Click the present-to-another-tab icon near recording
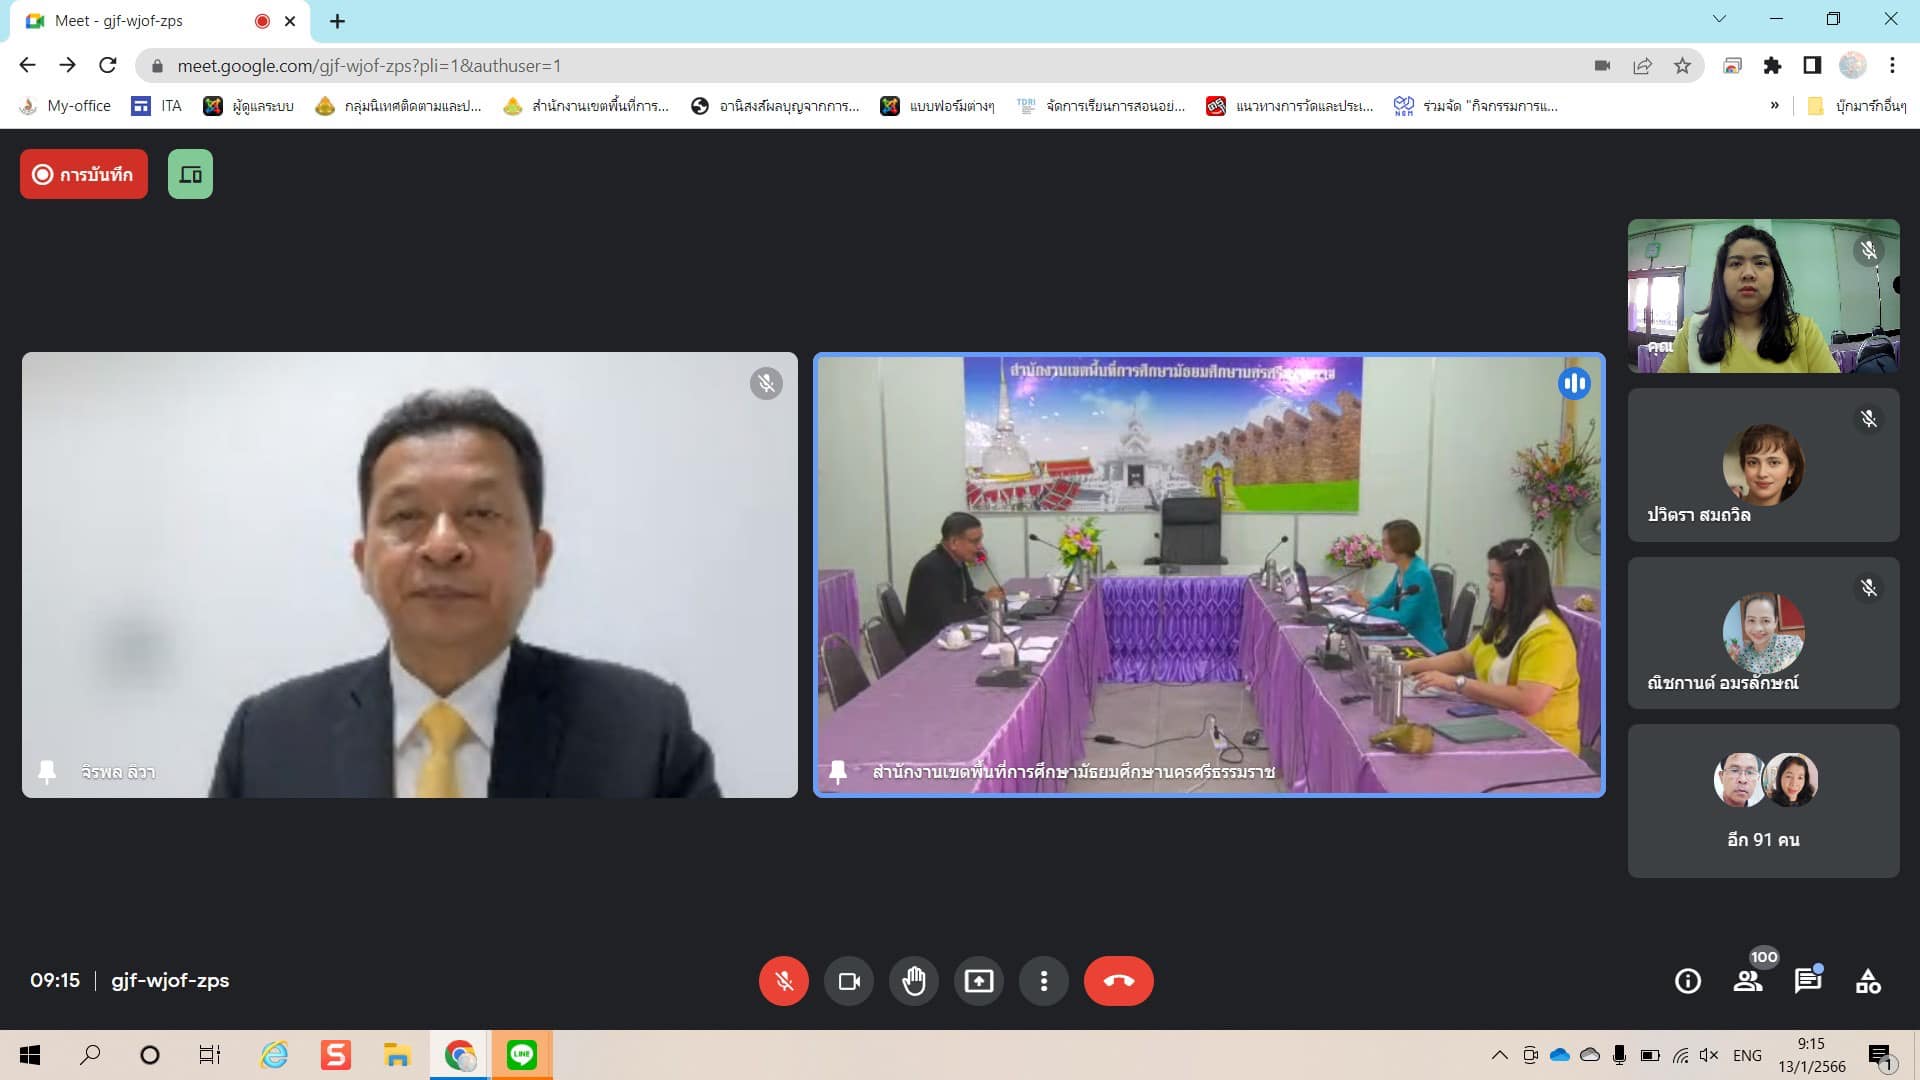Image resolution: width=1920 pixels, height=1080 pixels. pos(190,173)
